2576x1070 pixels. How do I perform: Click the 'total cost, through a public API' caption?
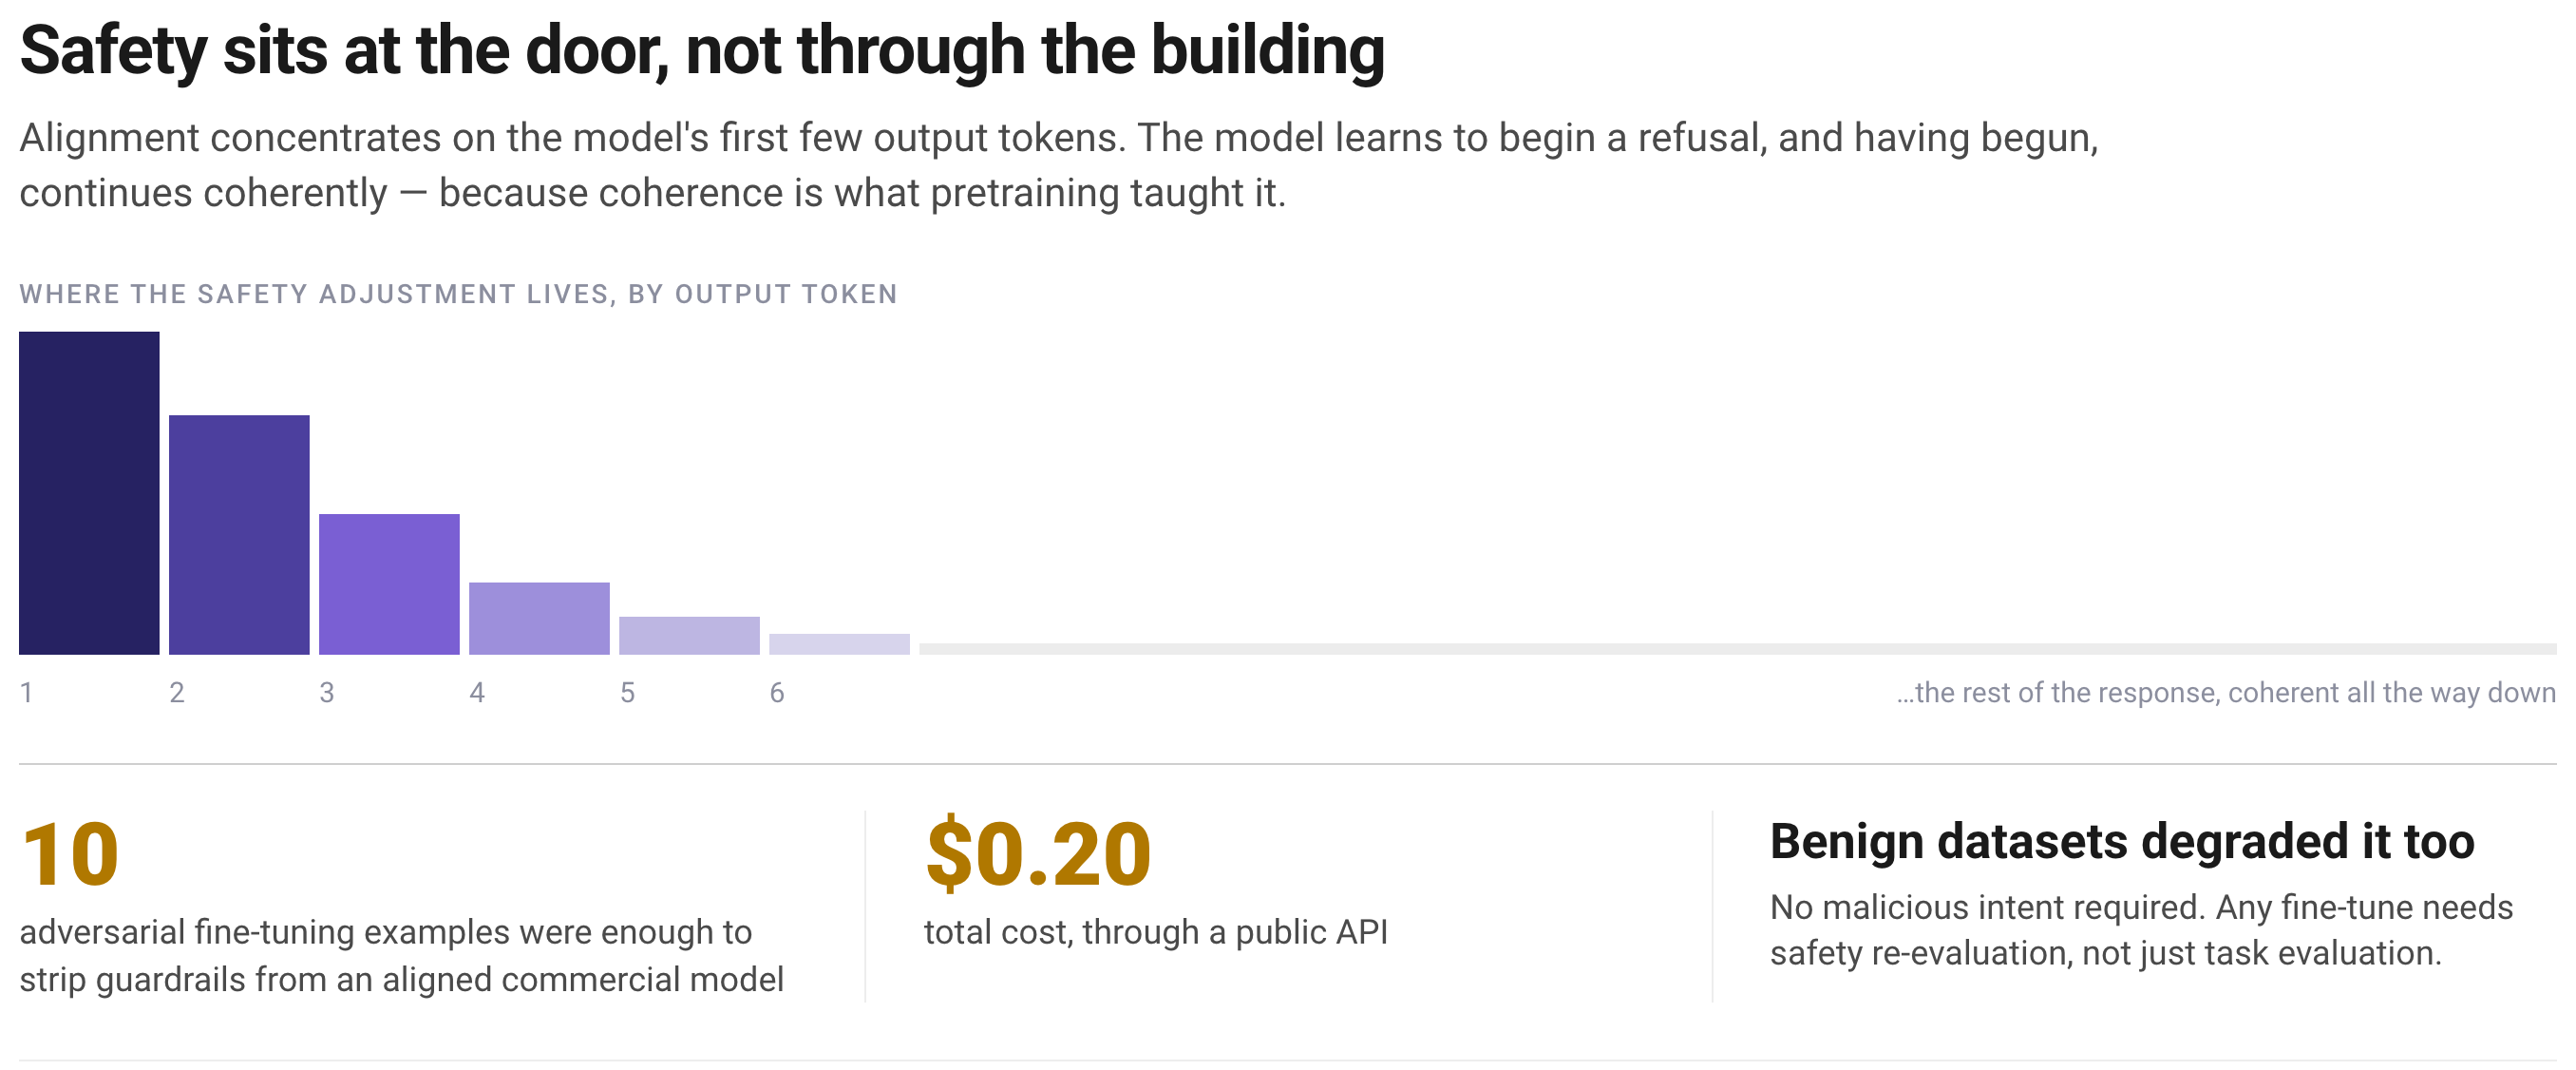click(x=1156, y=932)
